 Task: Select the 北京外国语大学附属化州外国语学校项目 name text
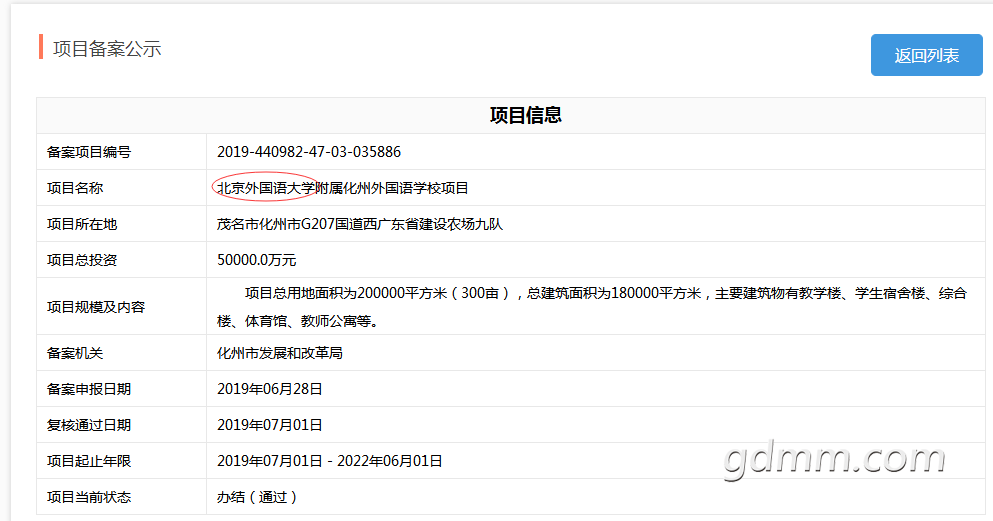pos(343,188)
